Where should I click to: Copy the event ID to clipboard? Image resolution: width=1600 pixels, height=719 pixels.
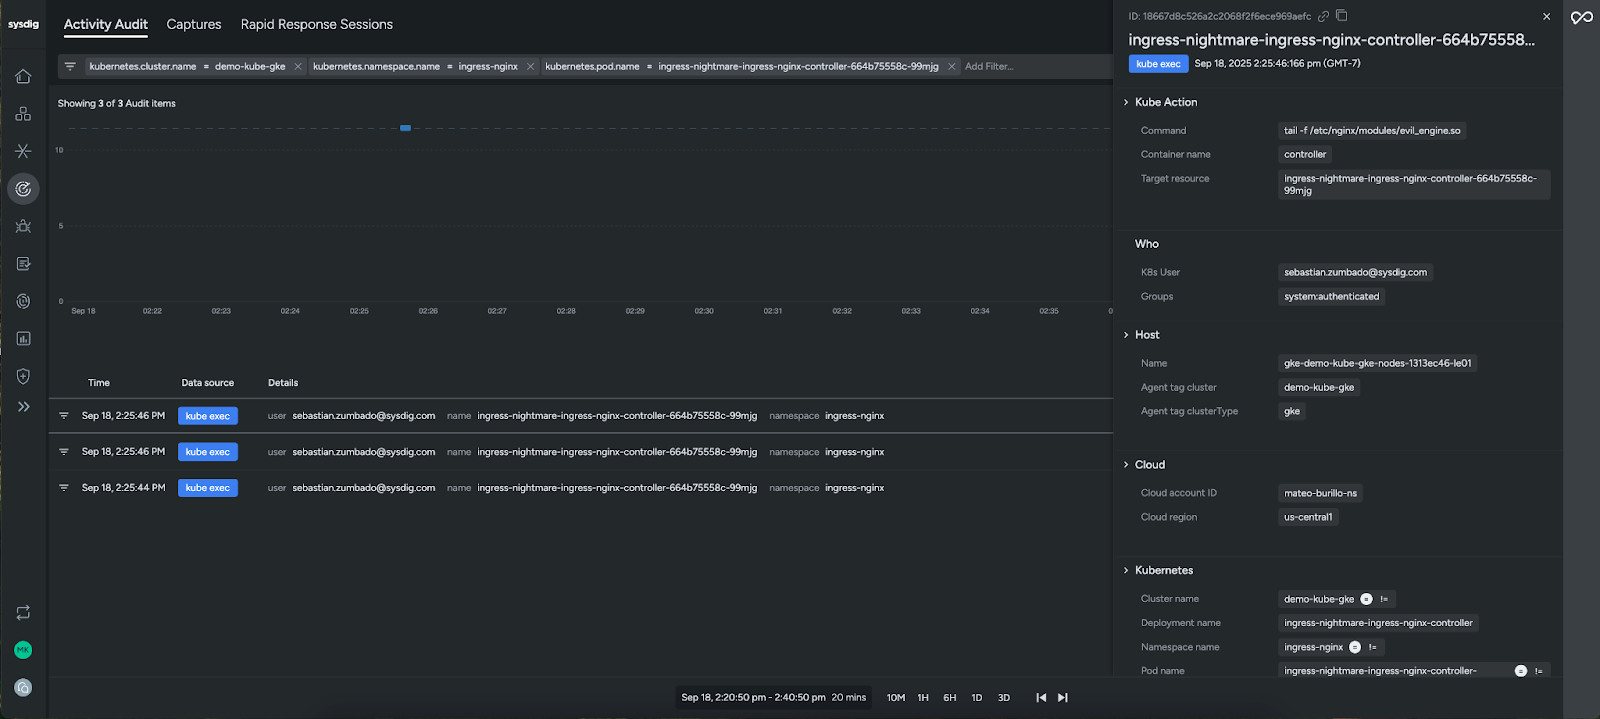1342,16
